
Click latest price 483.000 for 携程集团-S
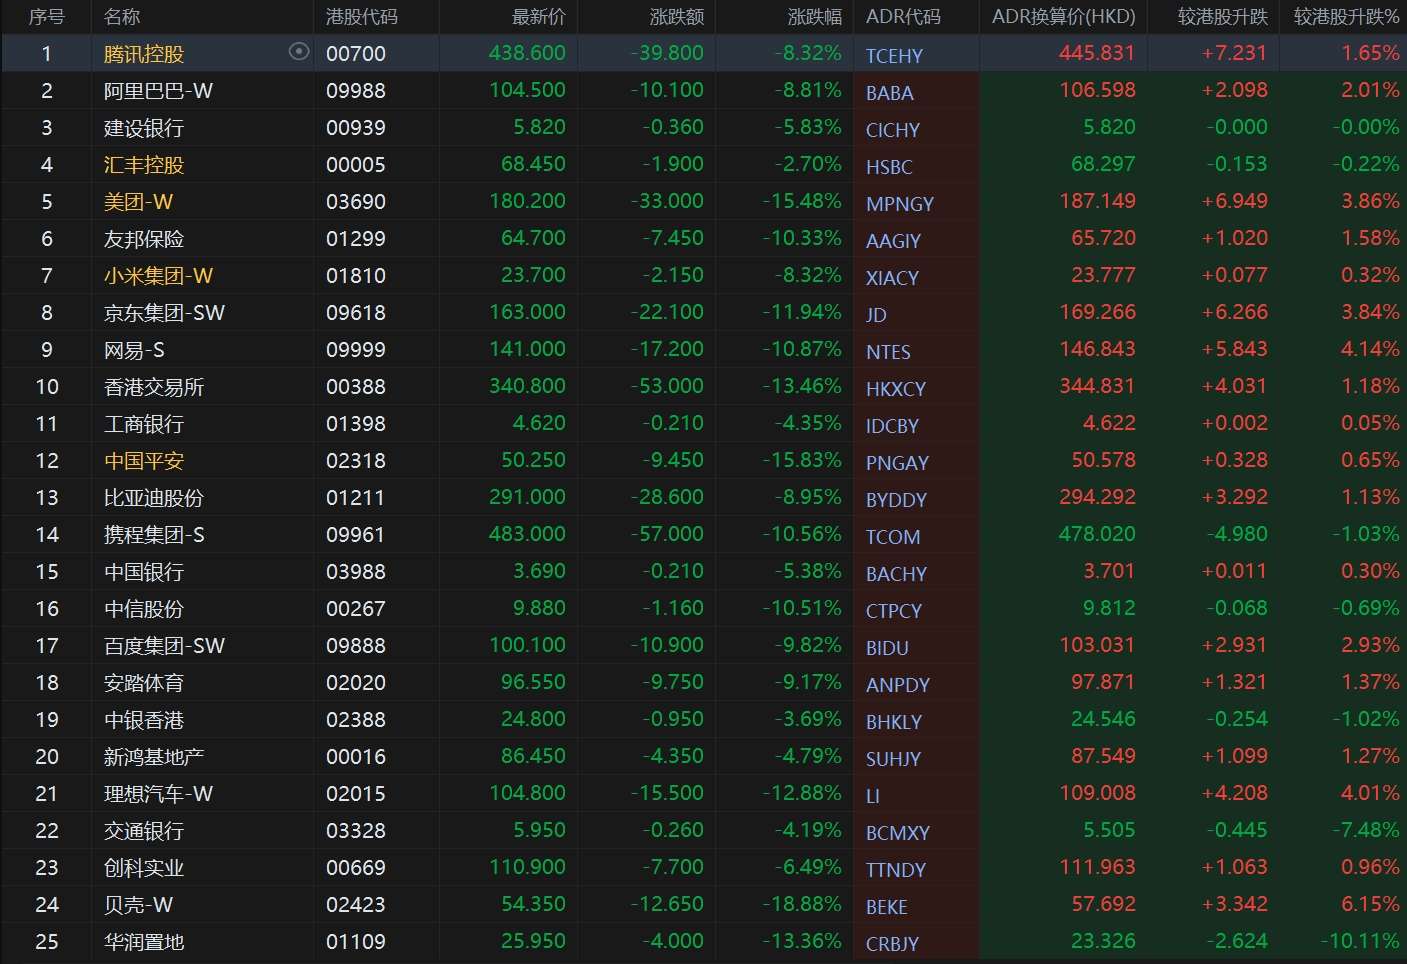click(x=527, y=534)
